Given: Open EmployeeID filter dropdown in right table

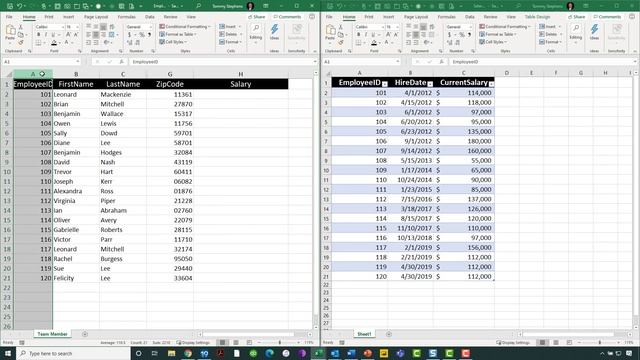Looking at the screenshot, I should 384,84.
